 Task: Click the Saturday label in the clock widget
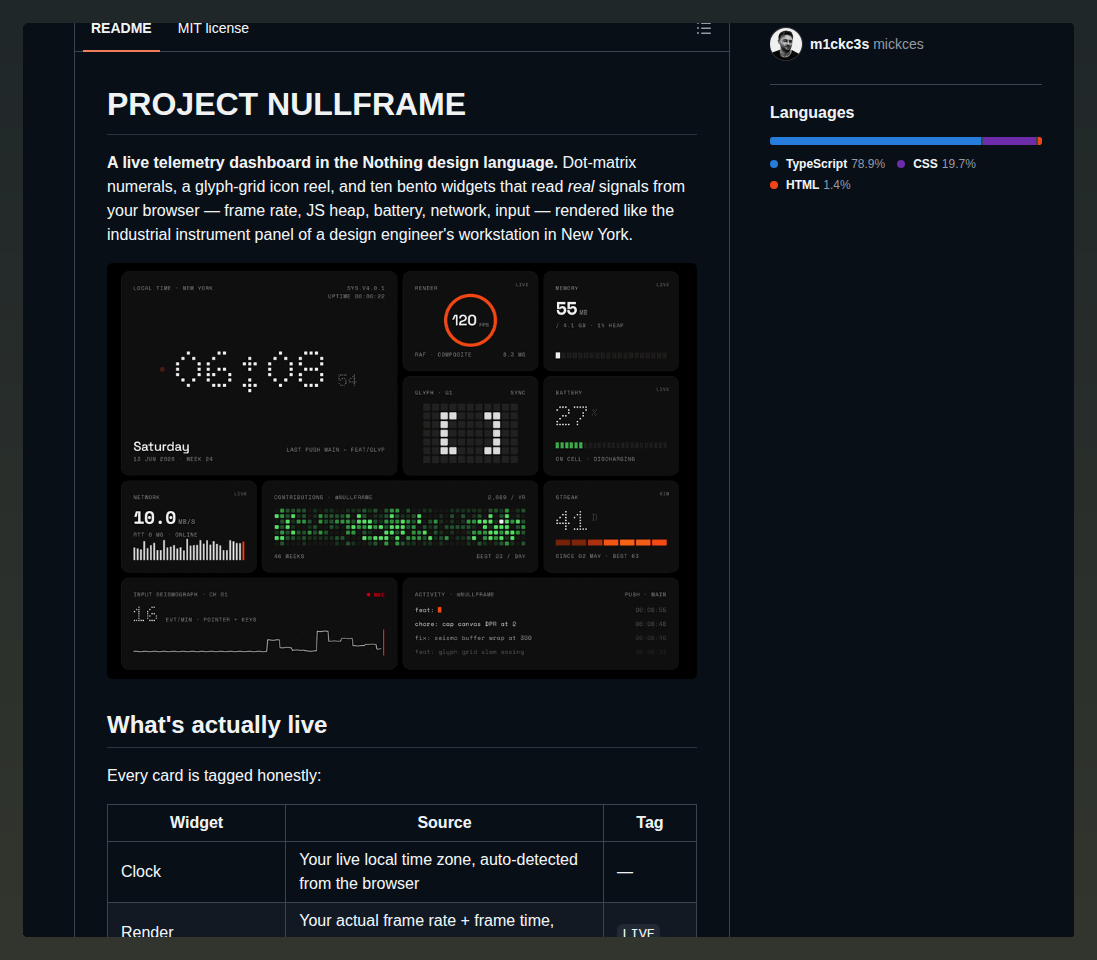[x=161, y=446]
